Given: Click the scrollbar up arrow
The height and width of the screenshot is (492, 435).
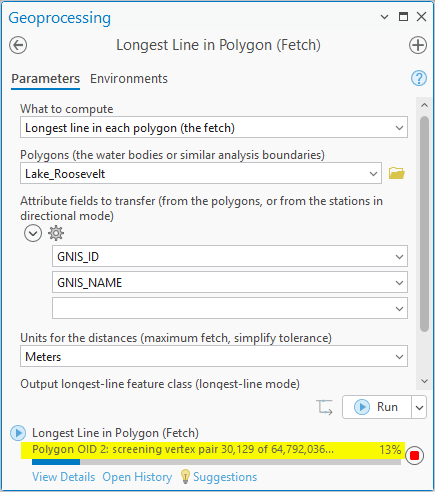Looking at the screenshot, I should 424,105.
